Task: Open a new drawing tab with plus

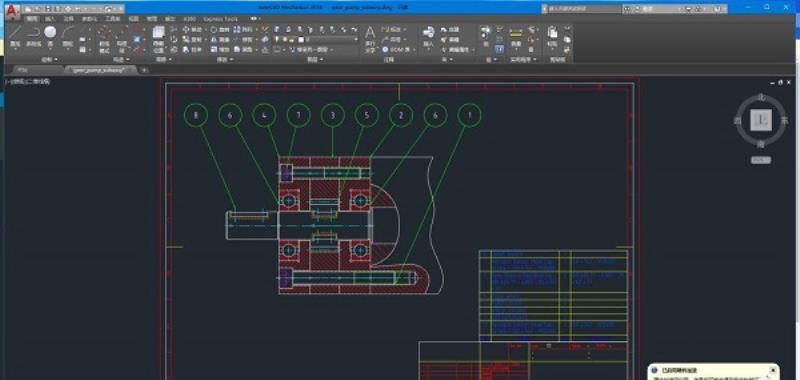Action: pos(144,70)
